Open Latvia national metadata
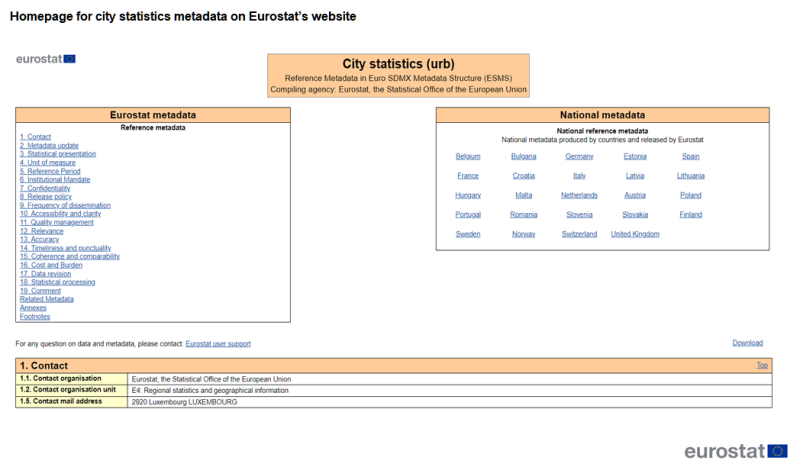The width and height of the screenshot is (800, 467). pos(635,176)
